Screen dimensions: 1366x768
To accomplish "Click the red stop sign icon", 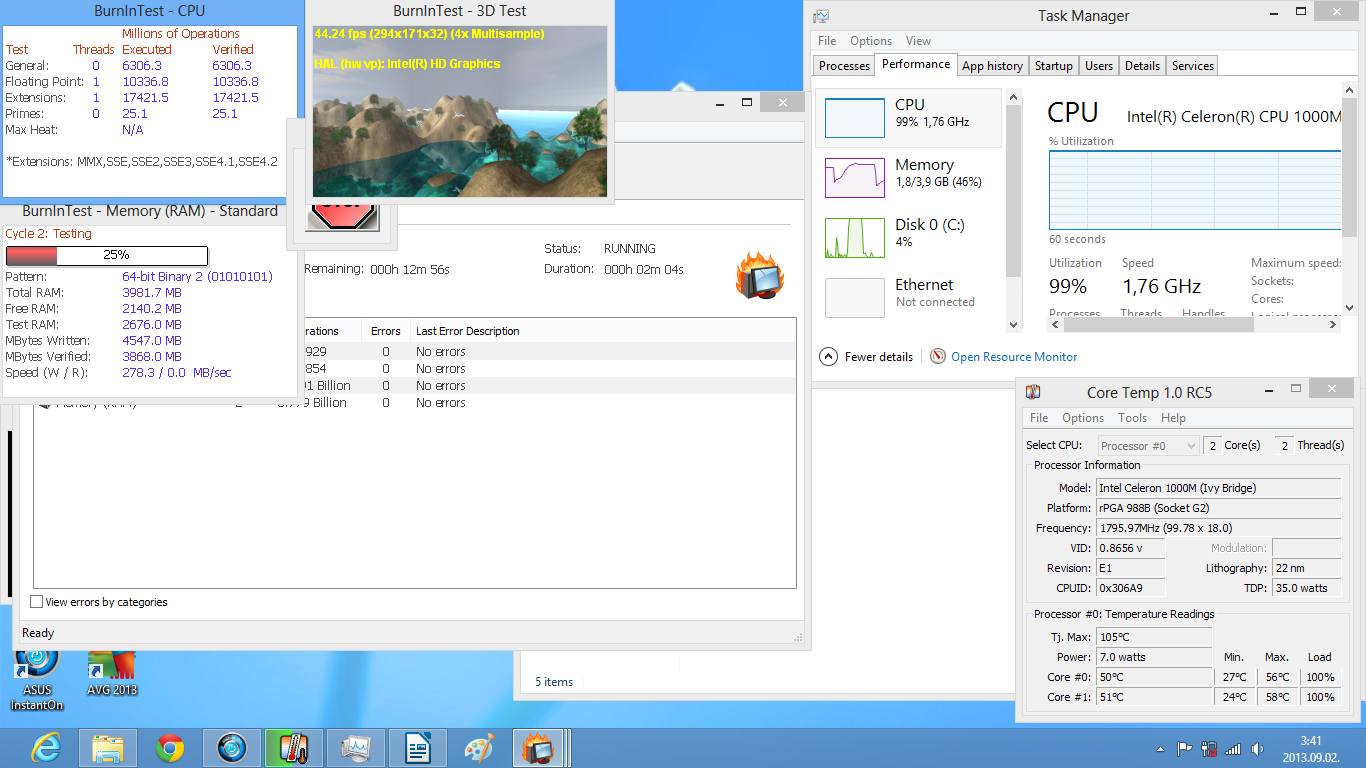I will pyautogui.click(x=342, y=215).
